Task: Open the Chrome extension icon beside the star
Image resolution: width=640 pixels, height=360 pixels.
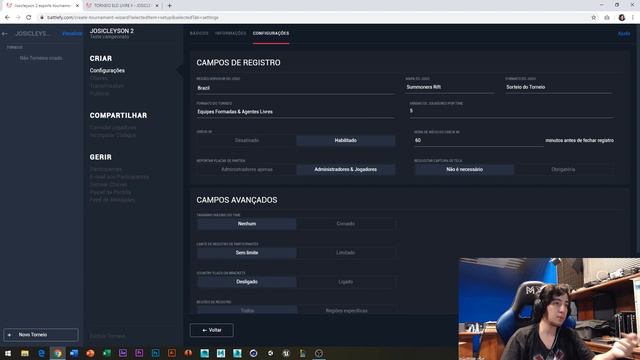Action: 607,18
